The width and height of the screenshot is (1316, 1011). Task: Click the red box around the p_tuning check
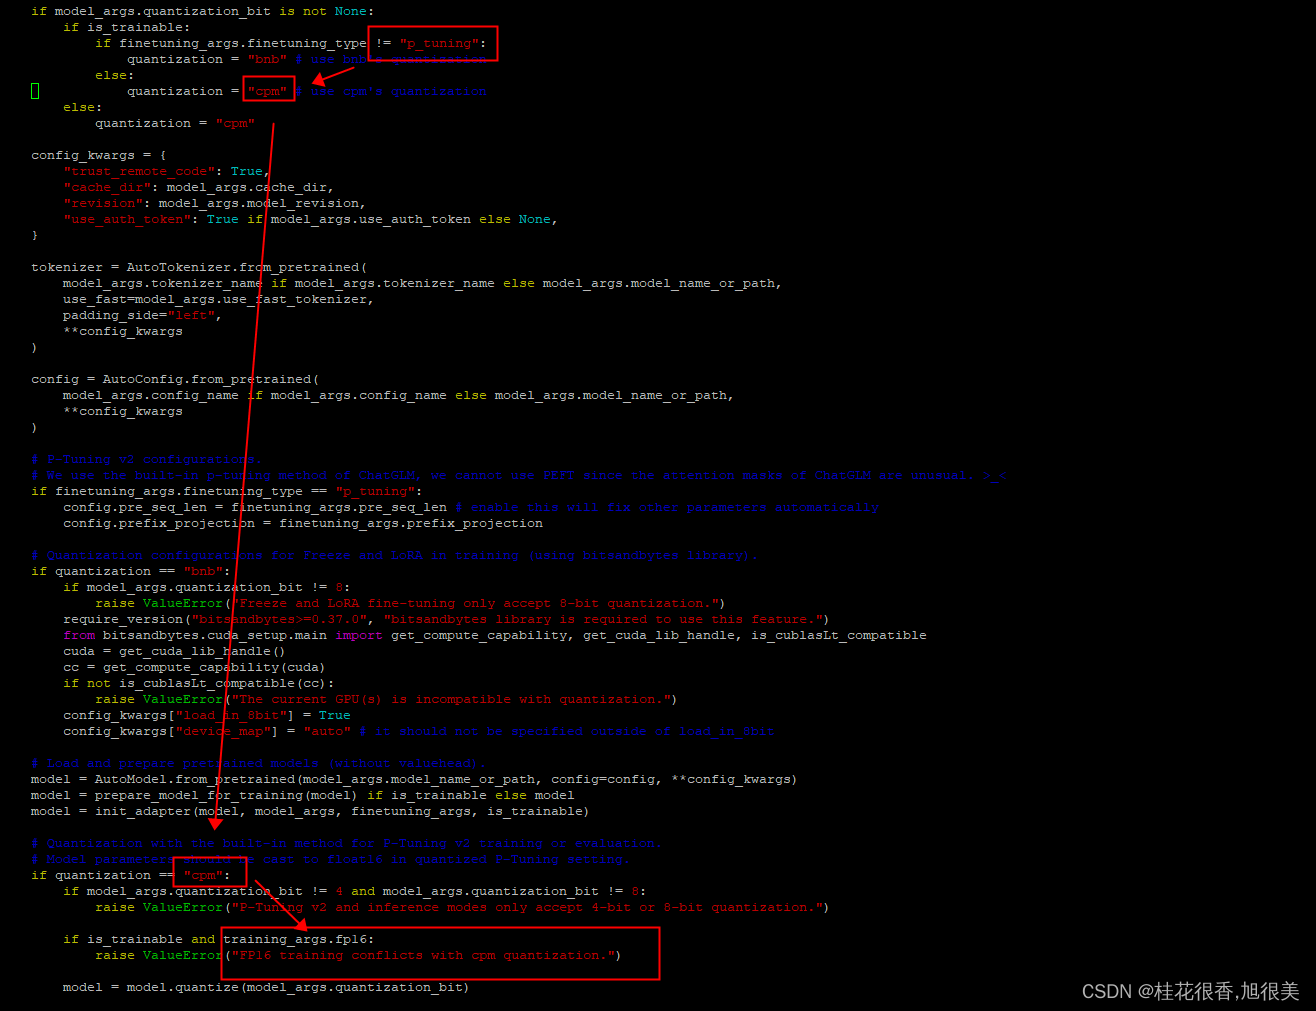(433, 43)
